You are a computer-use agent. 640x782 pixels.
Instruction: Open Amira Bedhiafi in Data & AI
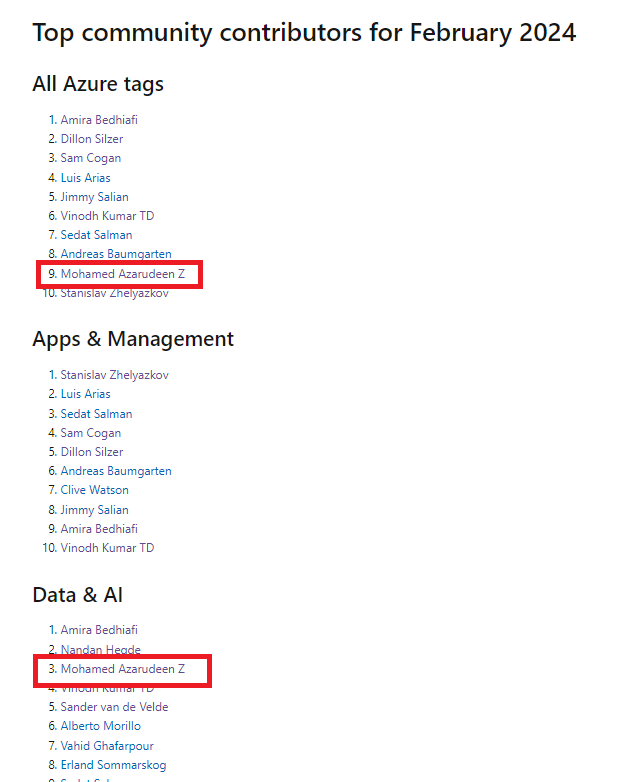99,630
